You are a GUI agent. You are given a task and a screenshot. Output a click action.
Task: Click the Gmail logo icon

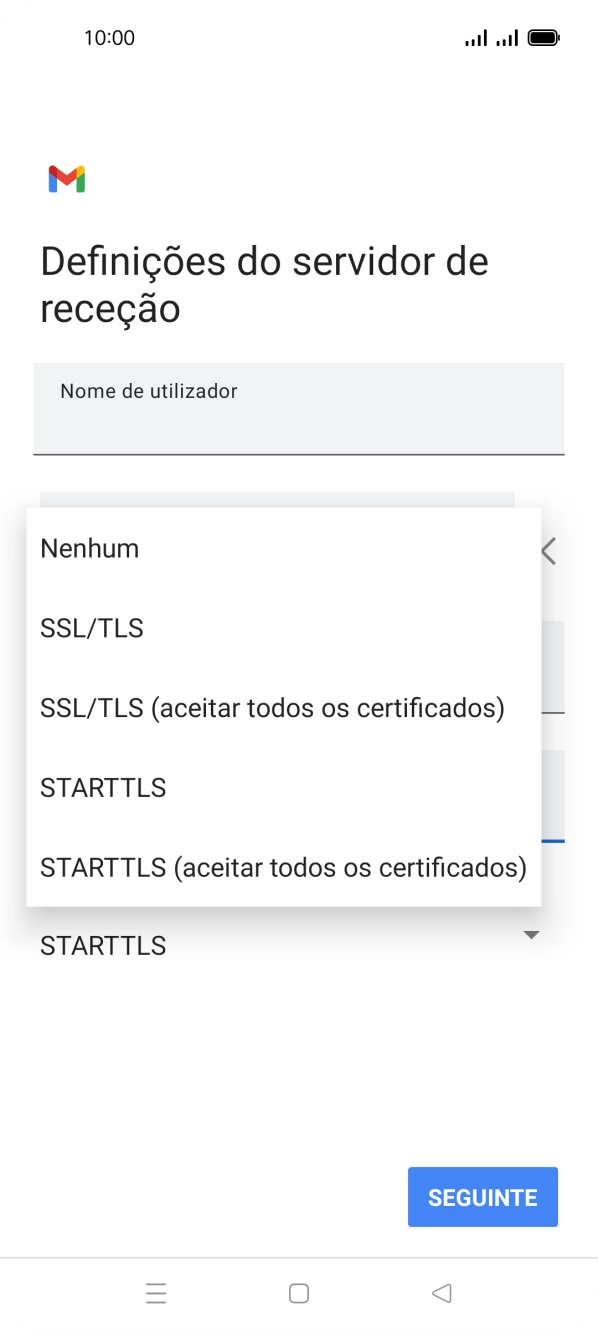coord(66,178)
